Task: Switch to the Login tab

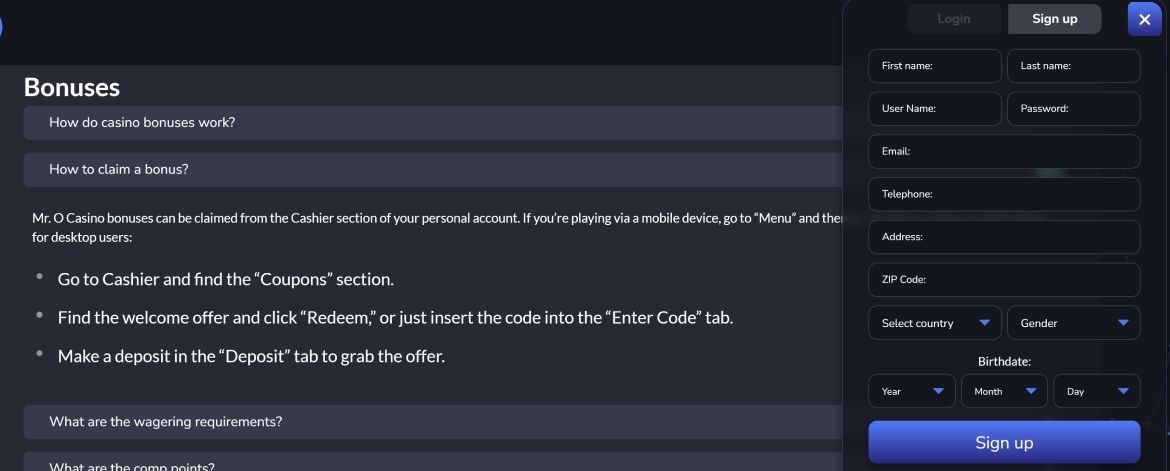Action: pyautogui.click(x=953, y=19)
